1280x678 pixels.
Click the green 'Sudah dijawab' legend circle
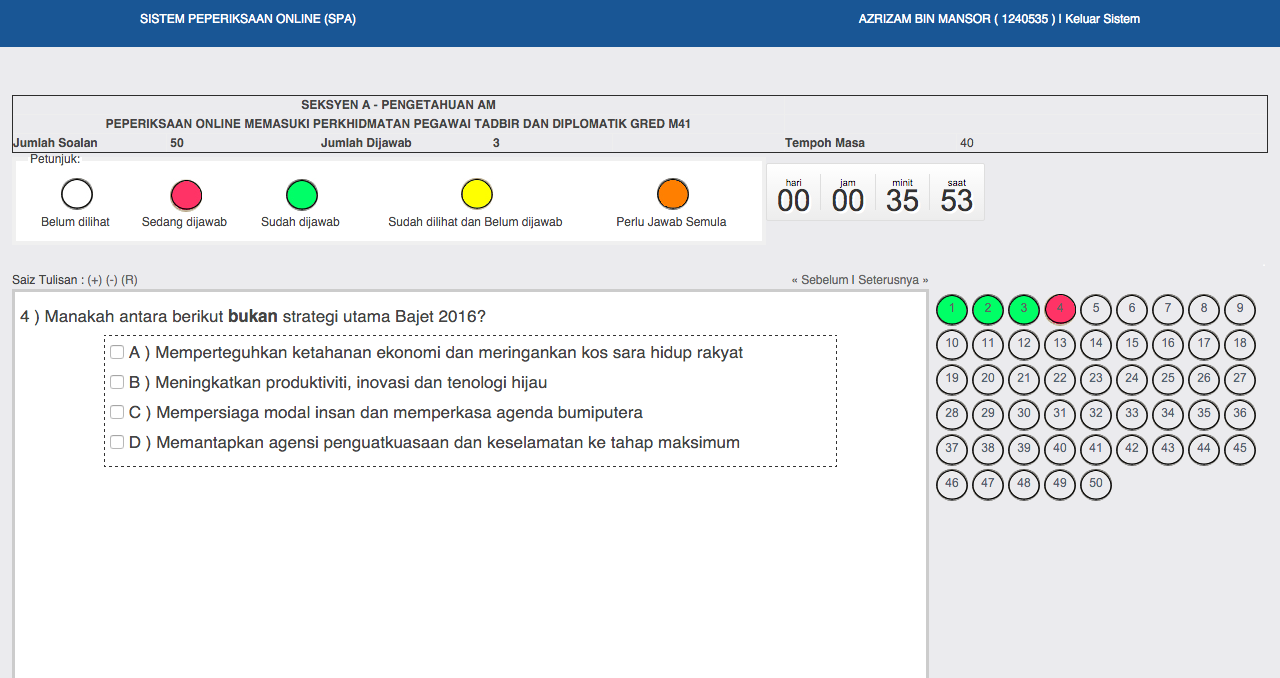tap(301, 195)
